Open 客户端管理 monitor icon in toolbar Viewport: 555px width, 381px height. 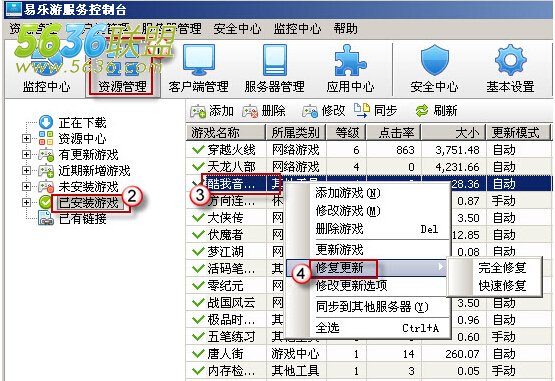pyautogui.click(x=199, y=59)
